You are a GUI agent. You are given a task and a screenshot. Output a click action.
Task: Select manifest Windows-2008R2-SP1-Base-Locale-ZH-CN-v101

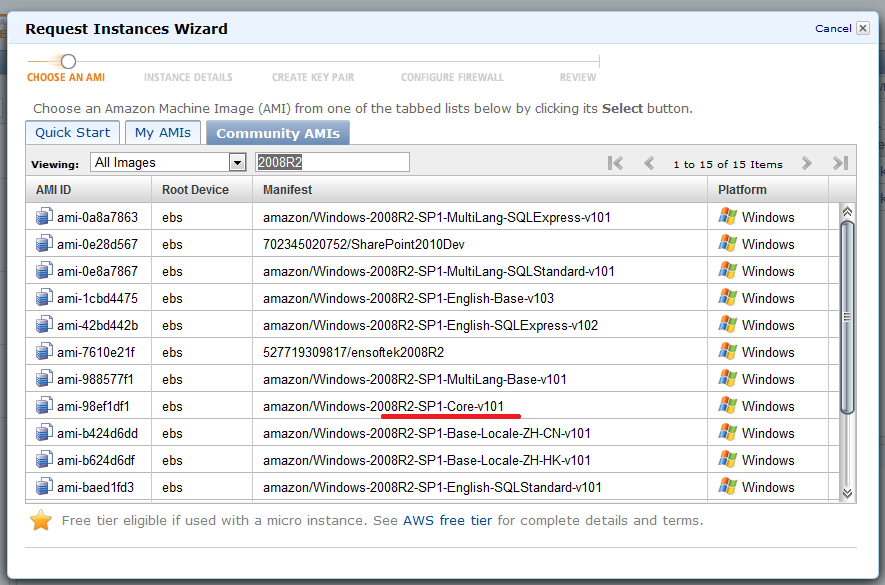click(x=427, y=434)
